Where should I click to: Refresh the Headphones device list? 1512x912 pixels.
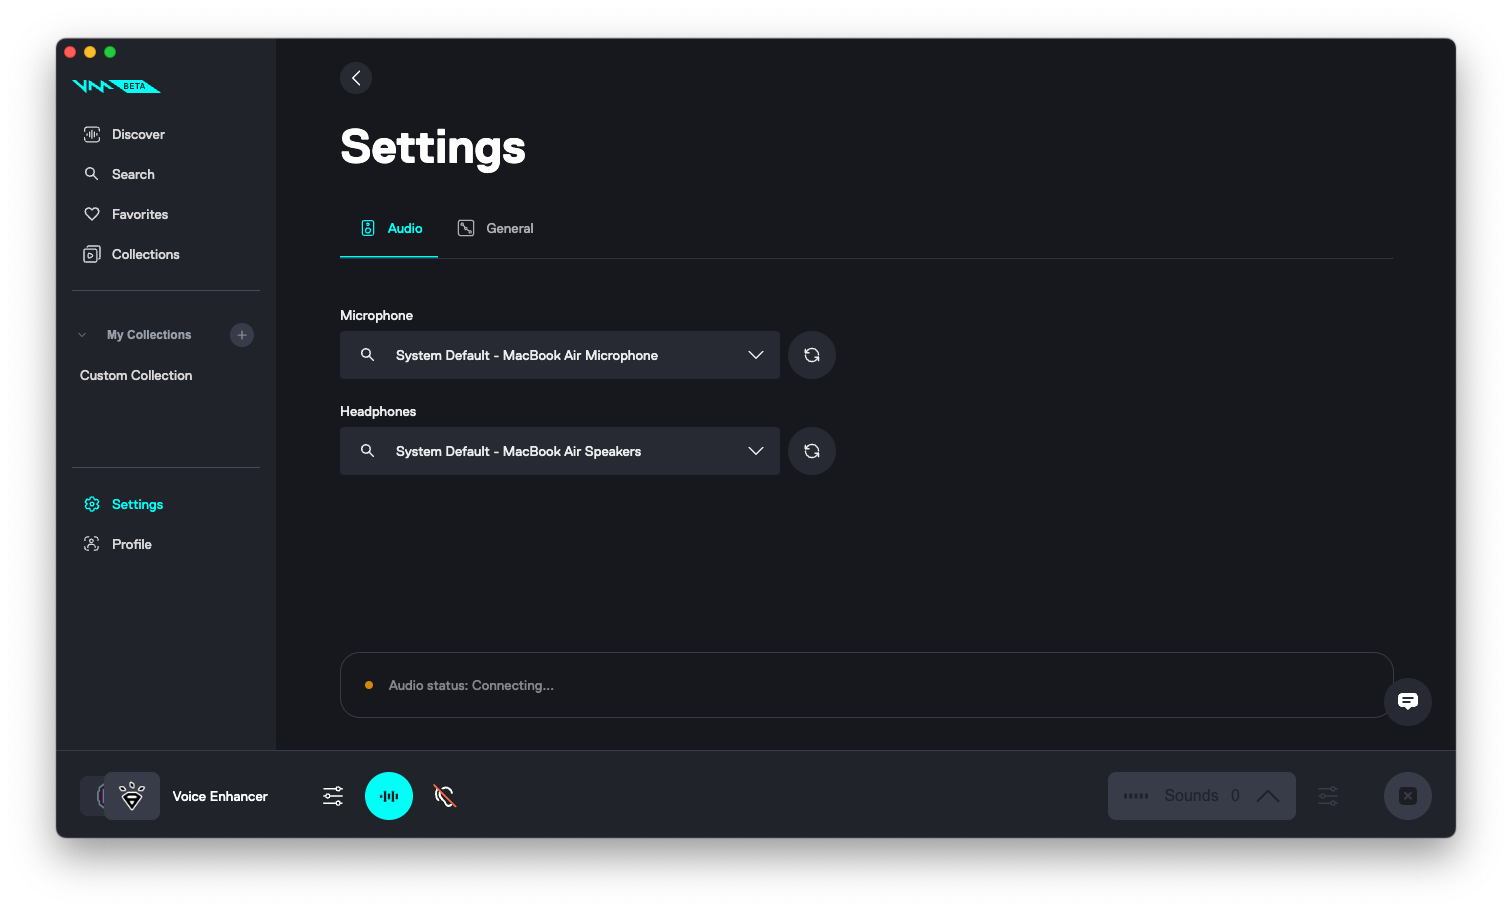(x=812, y=451)
